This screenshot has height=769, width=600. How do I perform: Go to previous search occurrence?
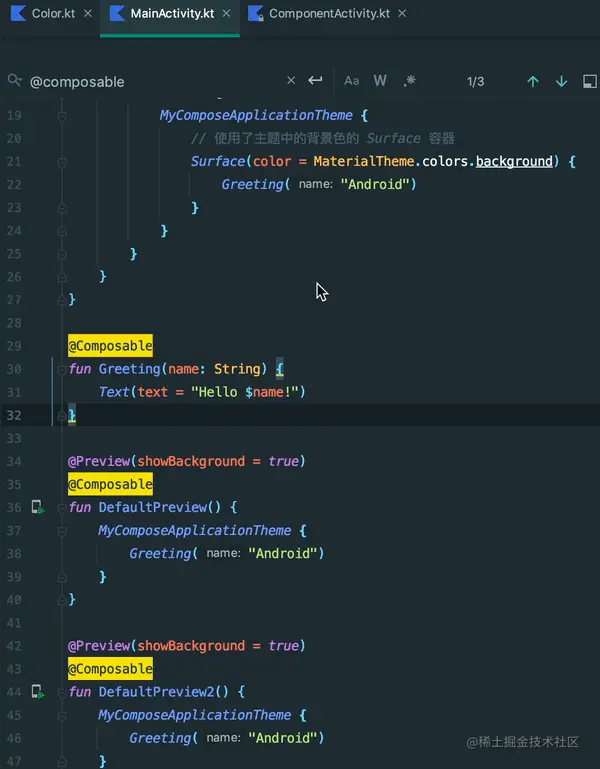(x=533, y=81)
